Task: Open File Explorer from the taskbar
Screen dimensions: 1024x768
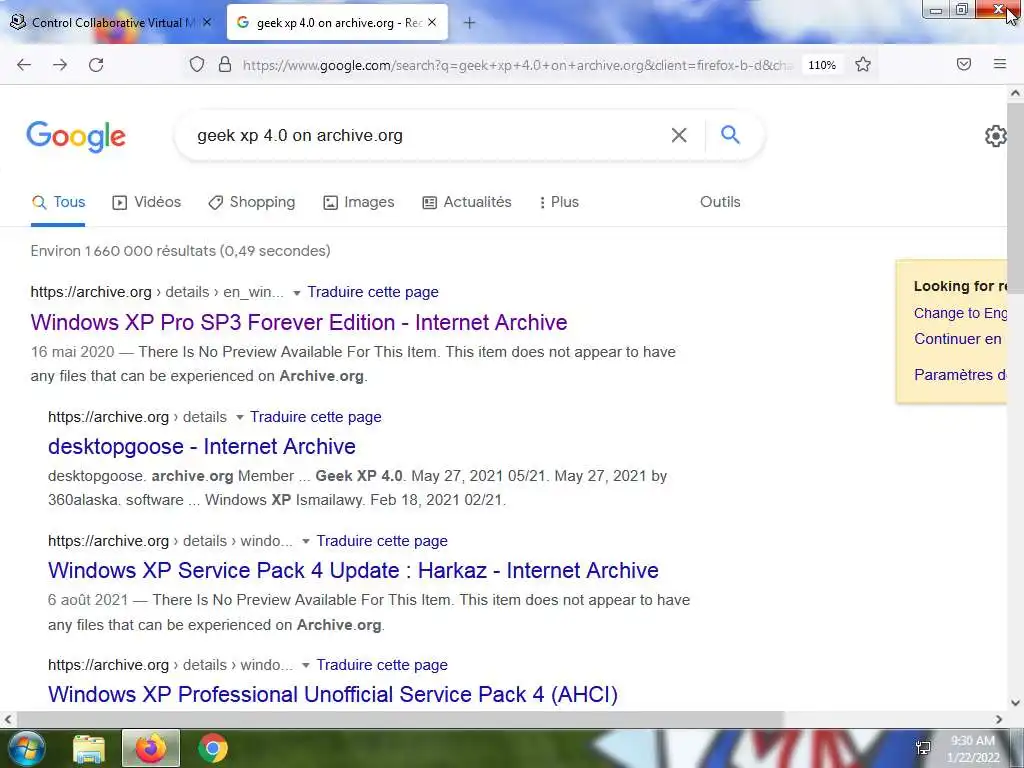Action: click(x=89, y=749)
